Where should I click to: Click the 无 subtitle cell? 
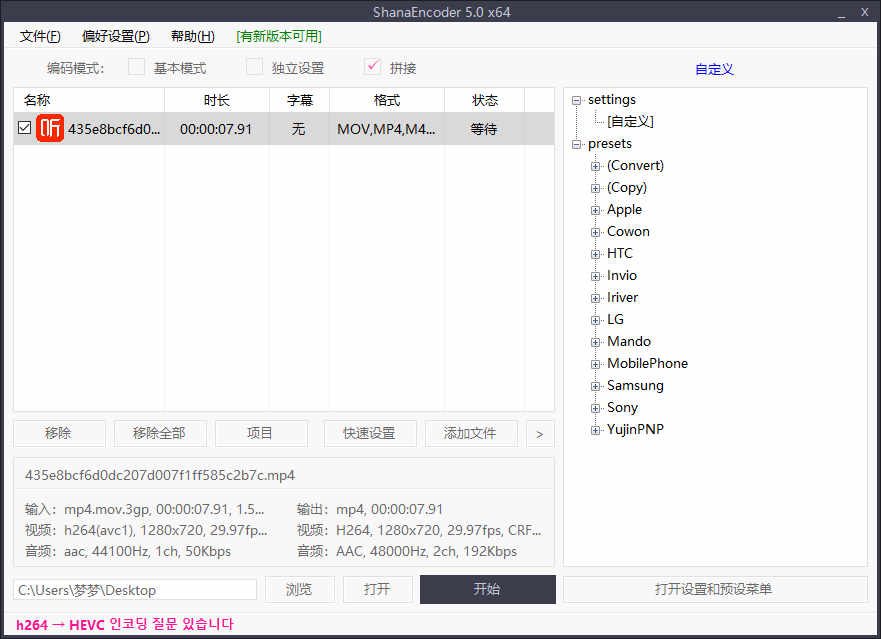click(298, 129)
